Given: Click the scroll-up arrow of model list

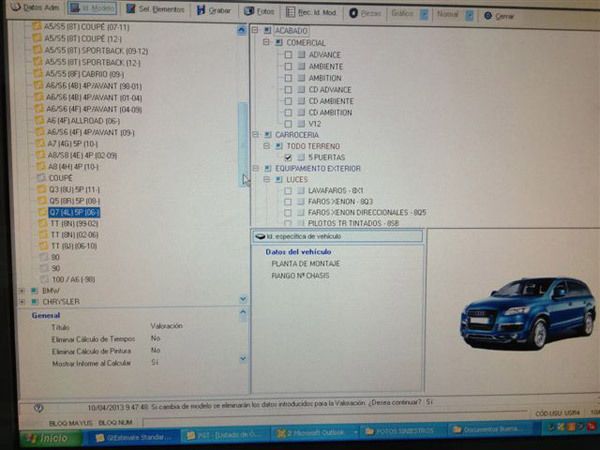Looking at the screenshot, I should [241, 30].
